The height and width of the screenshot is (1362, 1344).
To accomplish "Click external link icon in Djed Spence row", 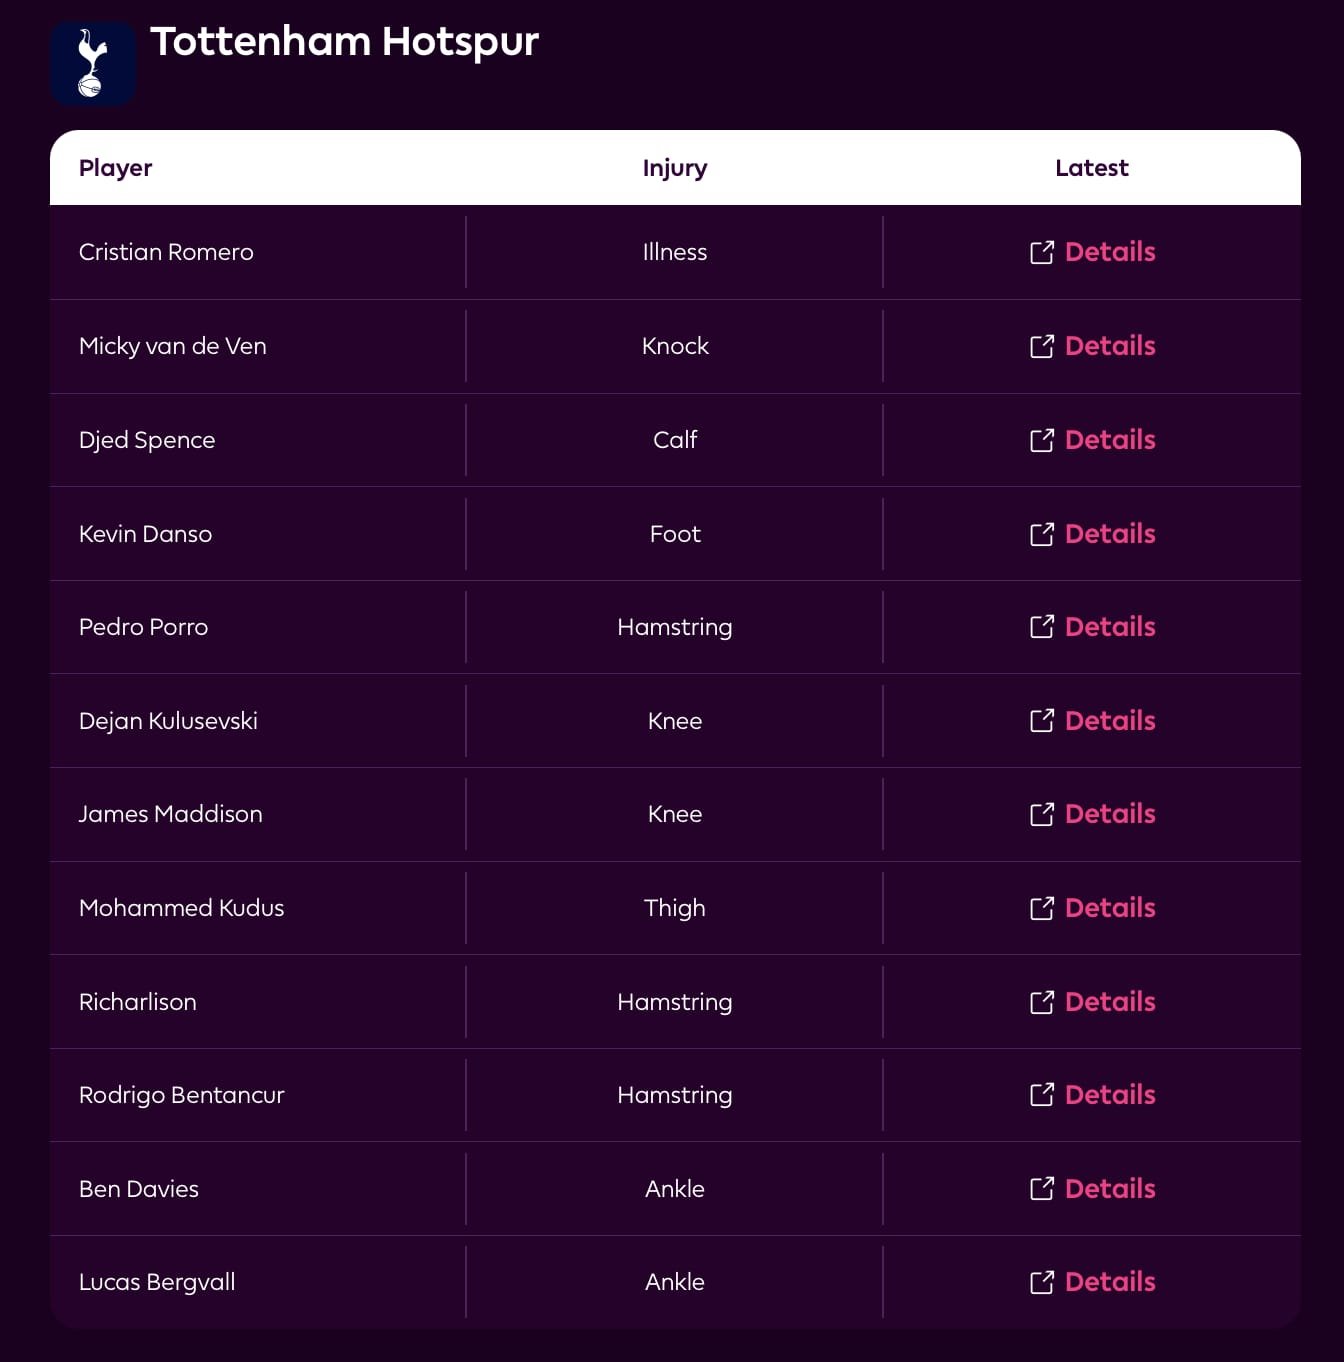I will tap(1041, 440).
